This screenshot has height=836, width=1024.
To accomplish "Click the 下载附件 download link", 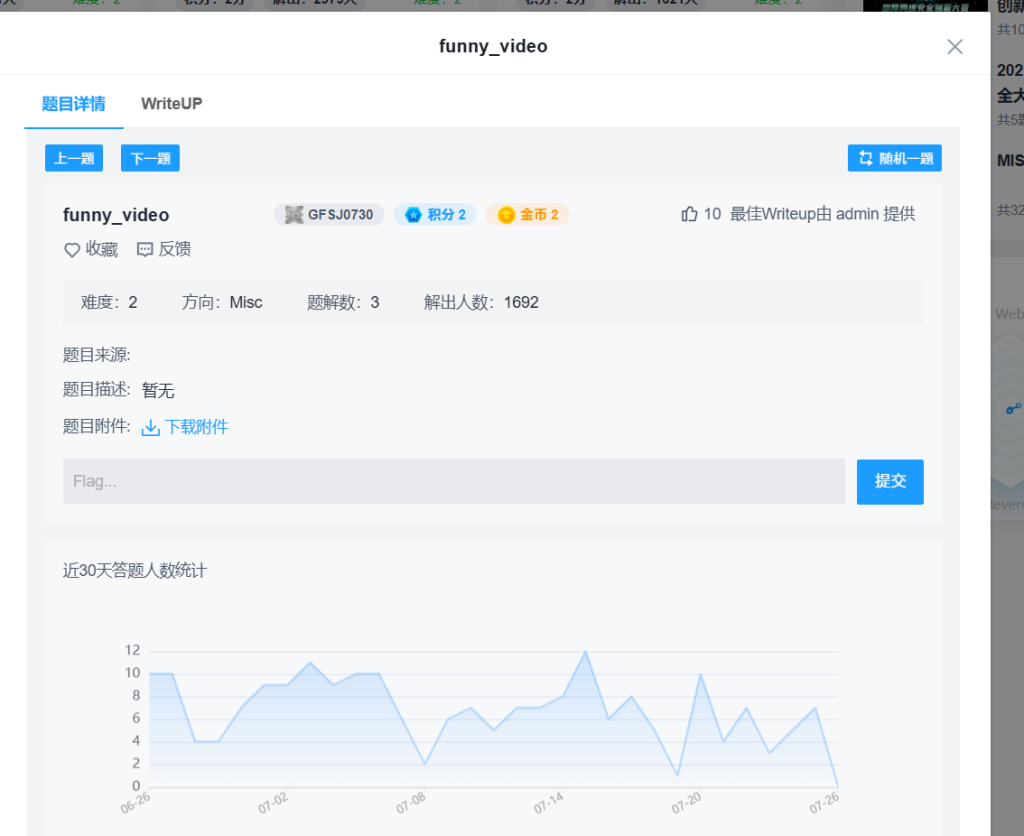I will pos(197,427).
